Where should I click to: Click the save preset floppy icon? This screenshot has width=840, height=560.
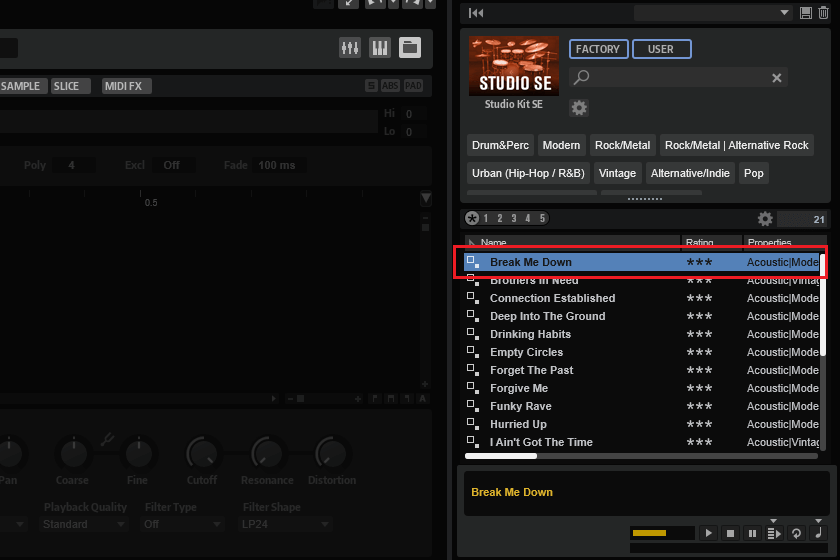806,12
